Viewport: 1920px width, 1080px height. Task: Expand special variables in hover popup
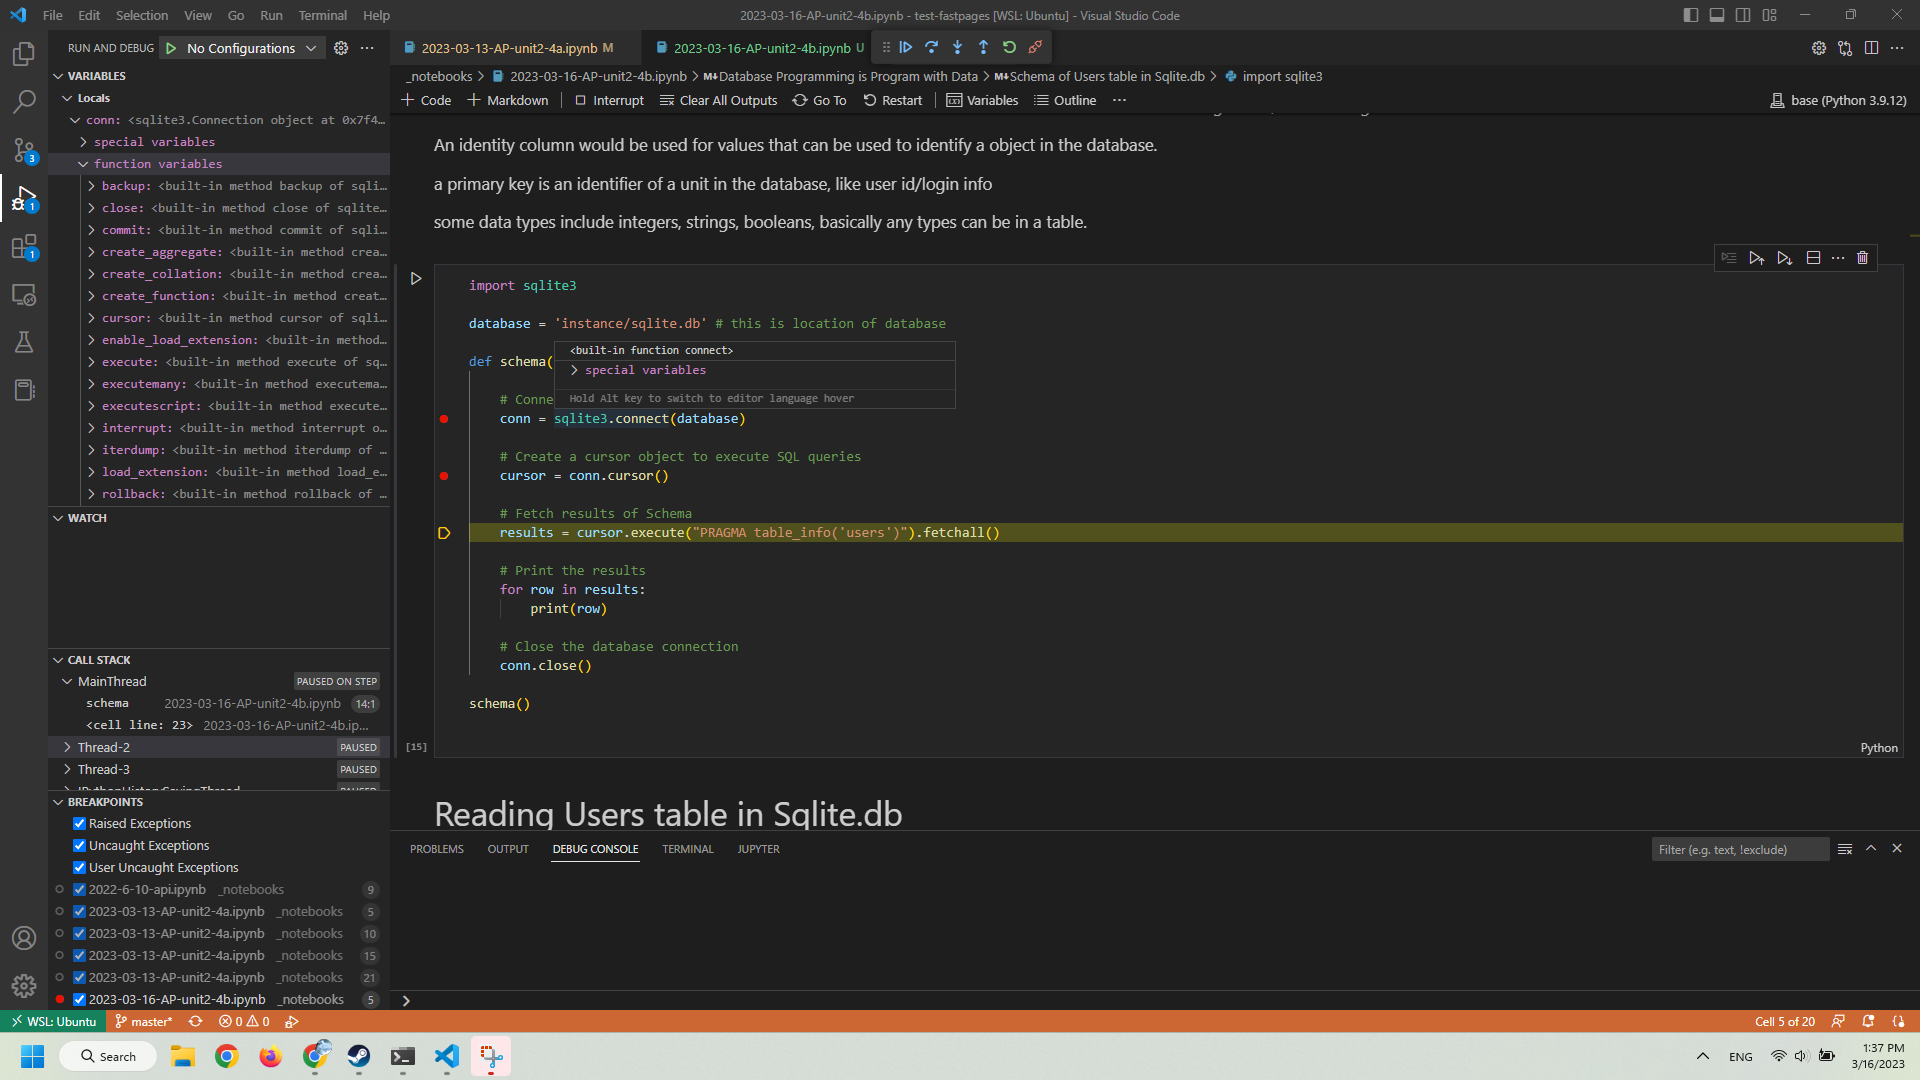pyautogui.click(x=574, y=370)
